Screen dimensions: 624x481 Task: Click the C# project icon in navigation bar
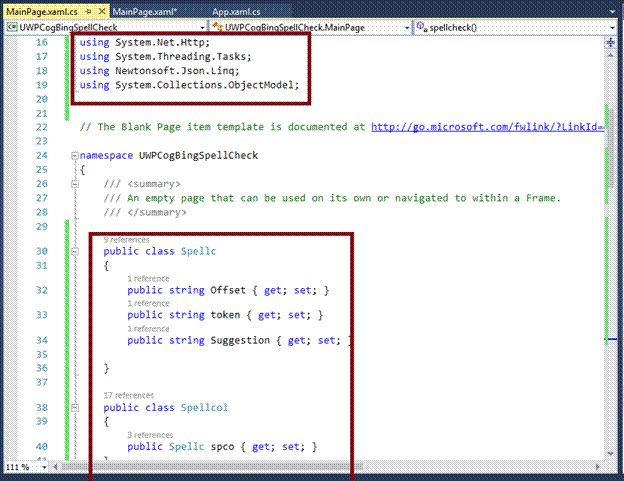pos(12,27)
